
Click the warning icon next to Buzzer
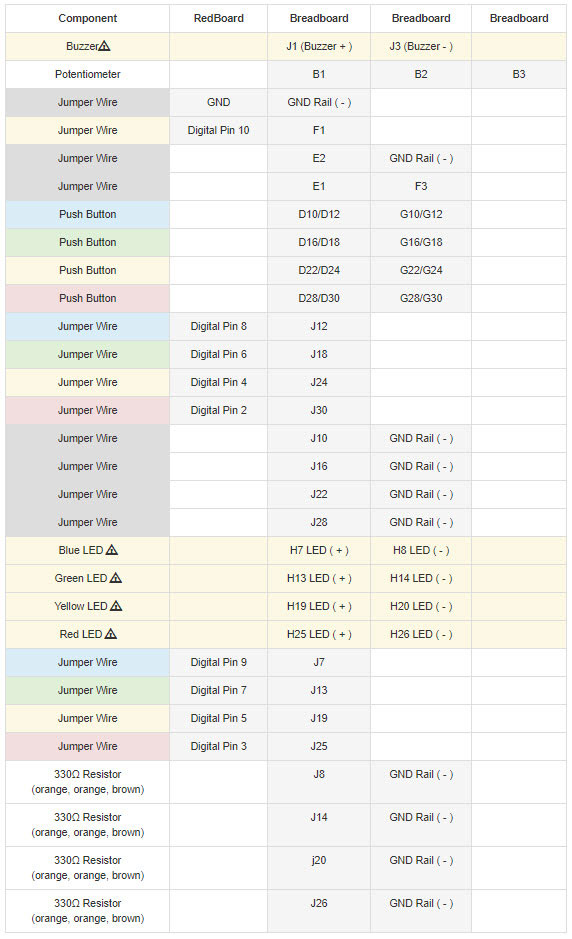104,46
